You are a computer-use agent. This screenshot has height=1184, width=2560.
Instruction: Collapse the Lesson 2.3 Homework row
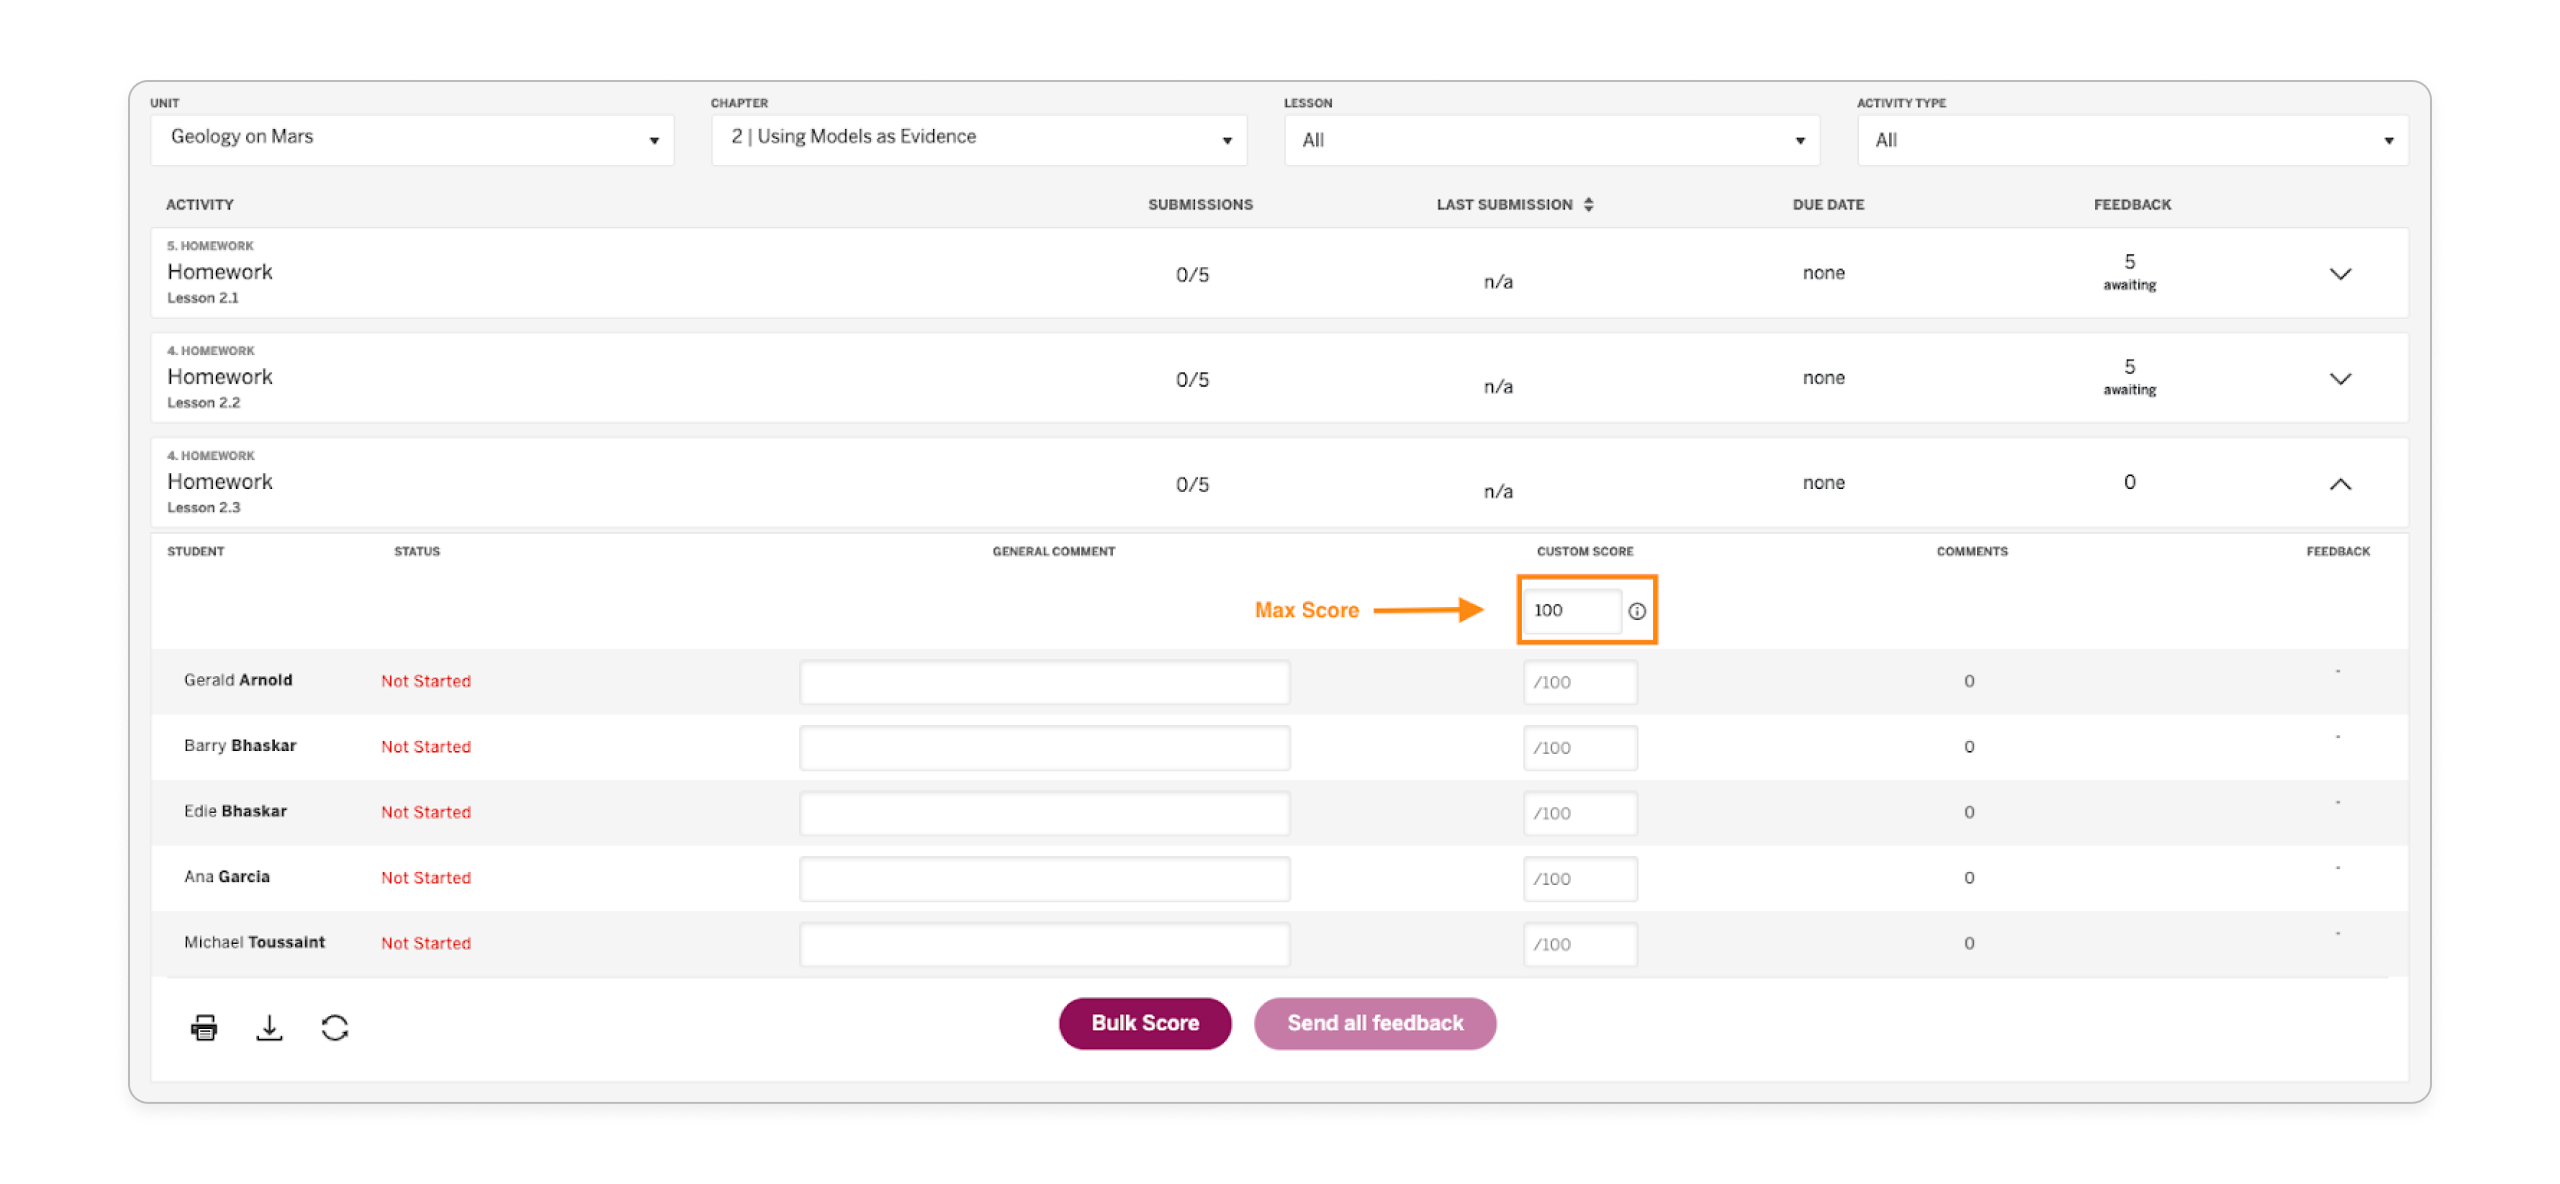point(2340,484)
